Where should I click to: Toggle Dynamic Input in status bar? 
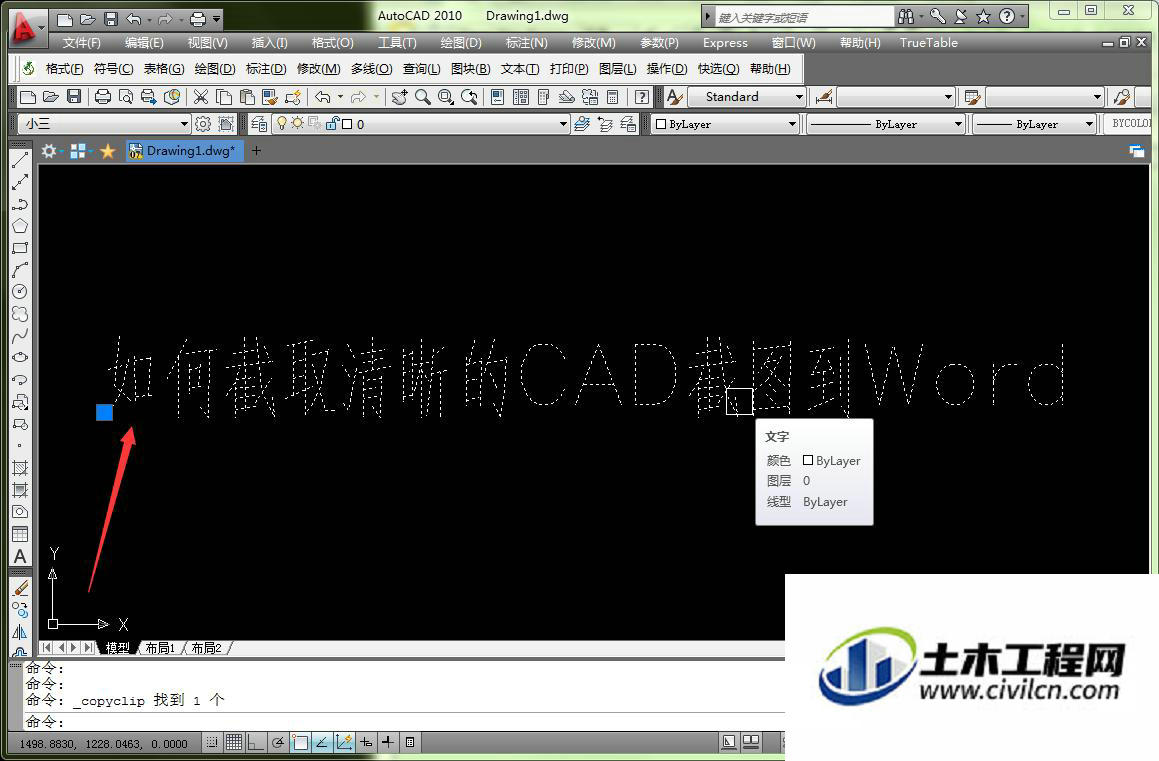(x=366, y=743)
